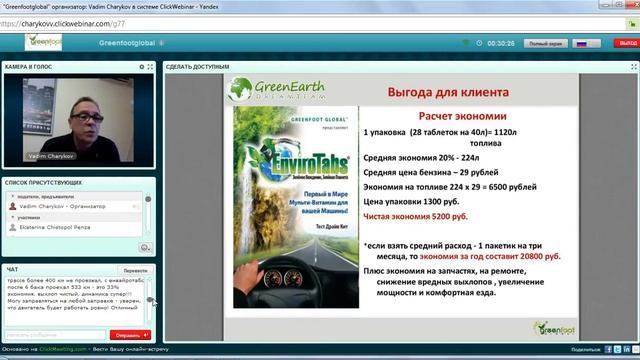The width and height of the screenshot is (640, 360).
Task: Click the green connection status indicator
Action: 466,43
